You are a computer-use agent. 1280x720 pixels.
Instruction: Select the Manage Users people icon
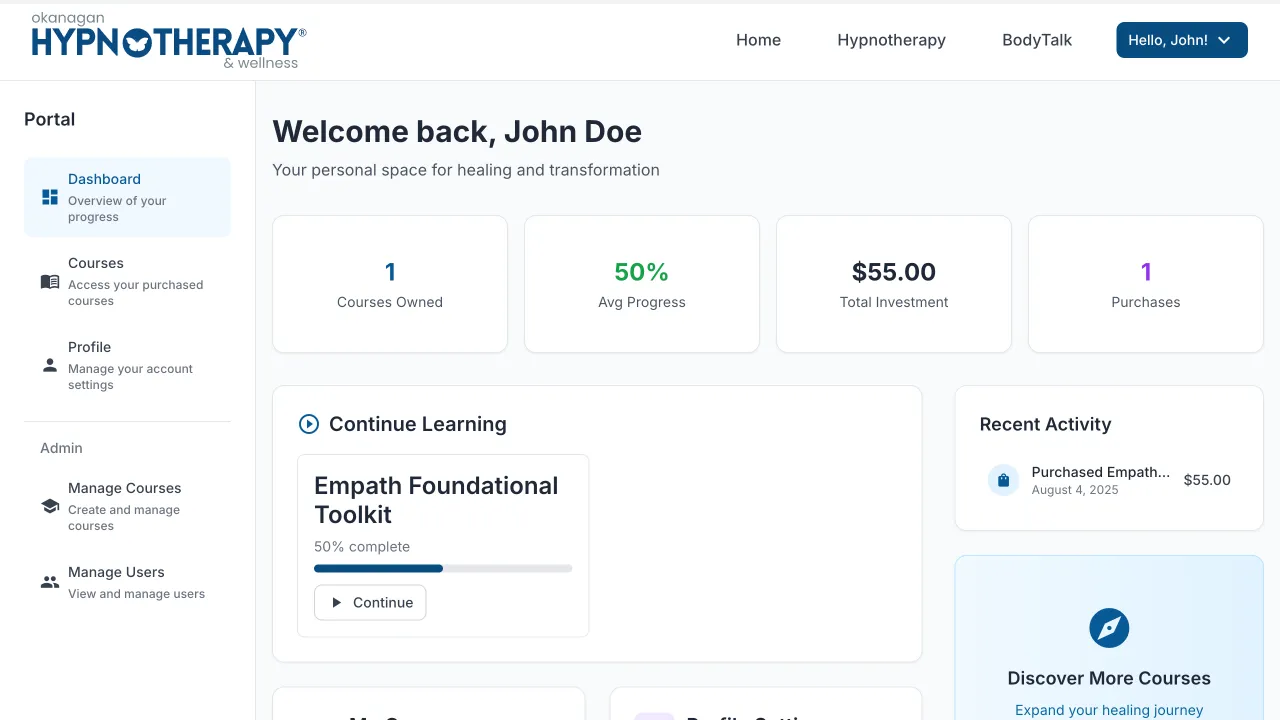click(49, 582)
